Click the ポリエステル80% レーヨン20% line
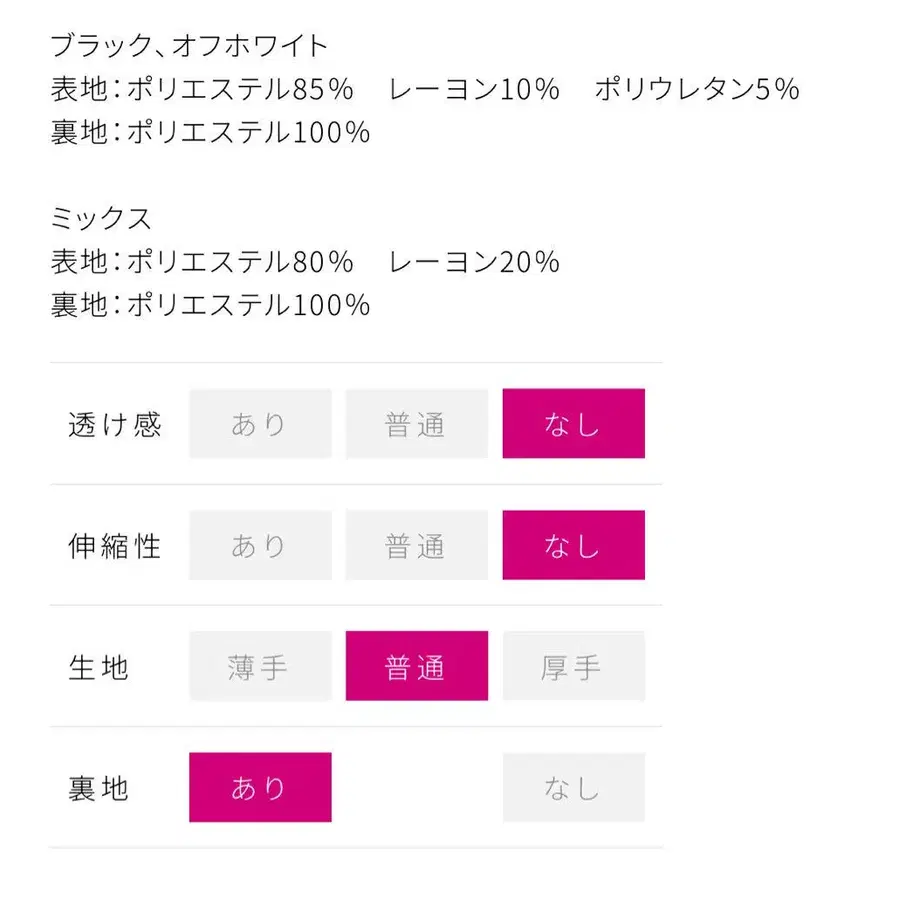Screen dimensions: 900x900 [305, 262]
